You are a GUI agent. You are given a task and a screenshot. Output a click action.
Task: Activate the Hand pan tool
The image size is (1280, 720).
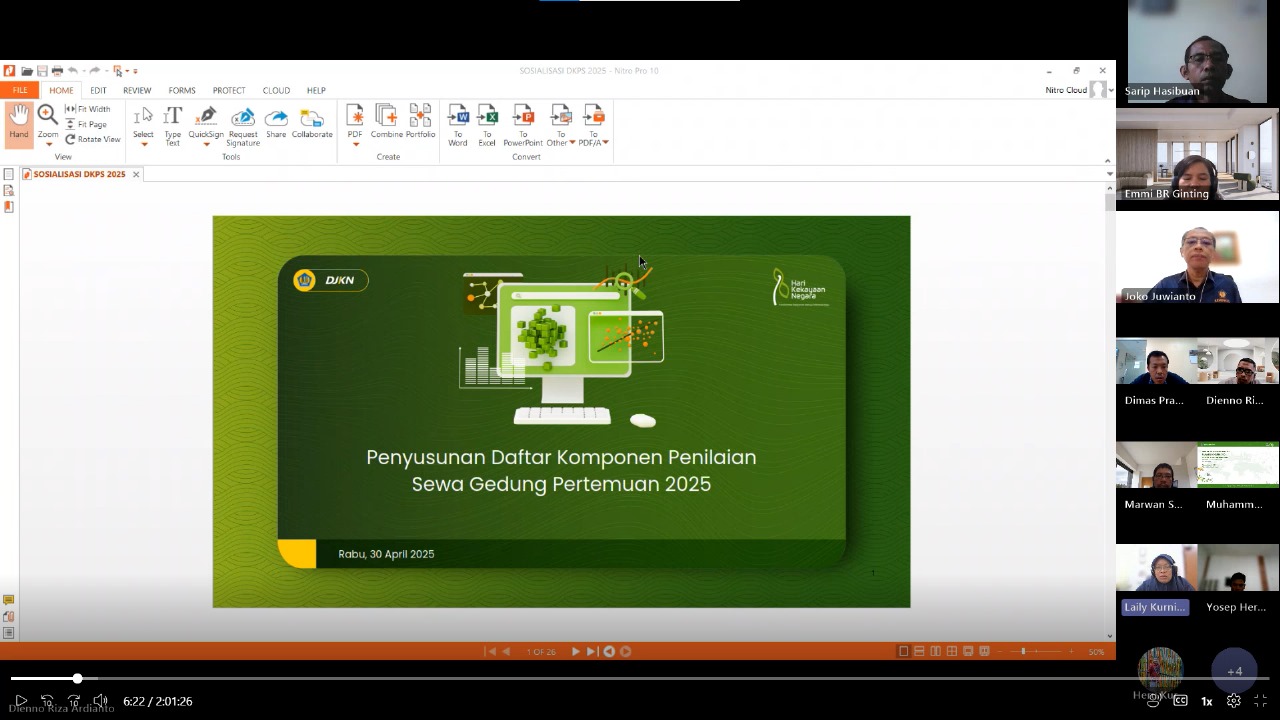tap(18, 122)
